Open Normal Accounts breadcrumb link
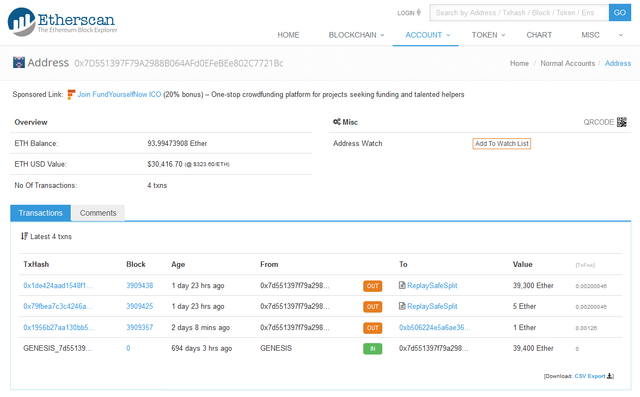This screenshot has width=640, height=397. [x=568, y=63]
